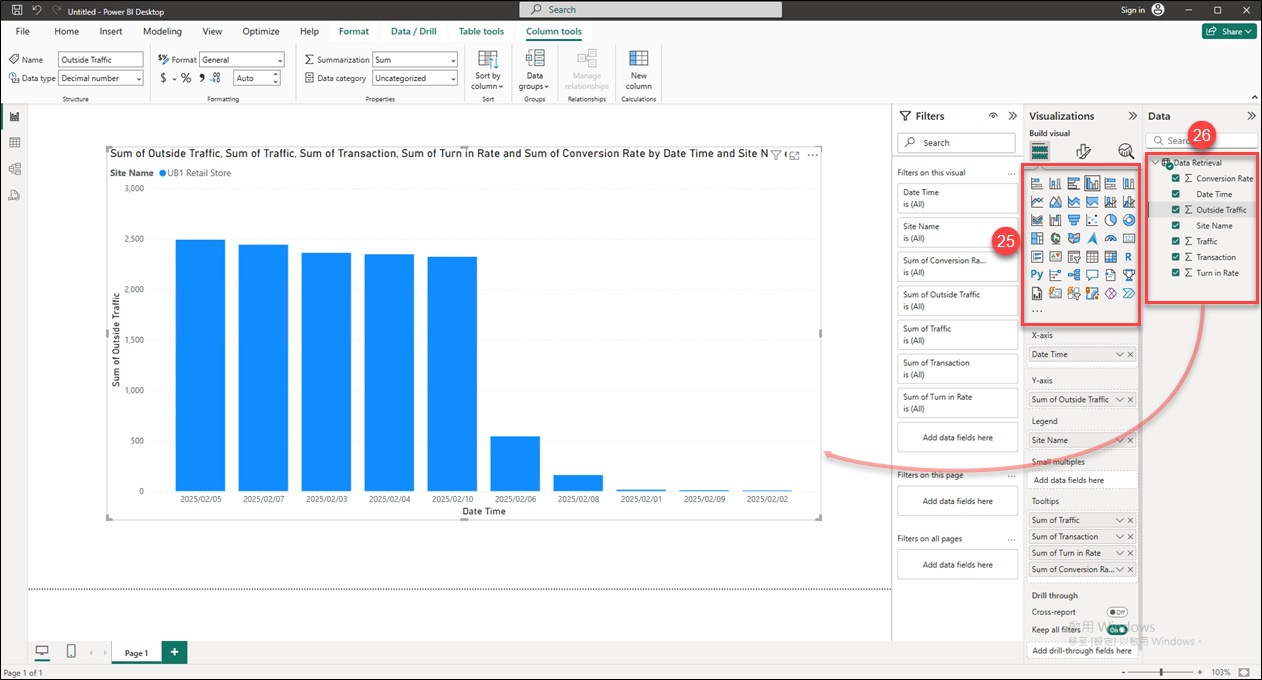
Task: Uncheck the Conversion Rate field
Action: click(x=1176, y=179)
